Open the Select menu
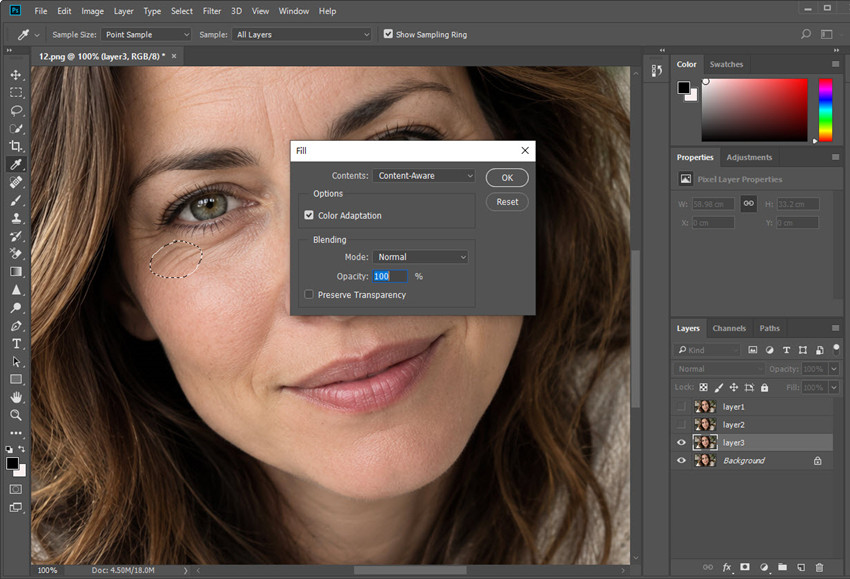 pos(182,11)
